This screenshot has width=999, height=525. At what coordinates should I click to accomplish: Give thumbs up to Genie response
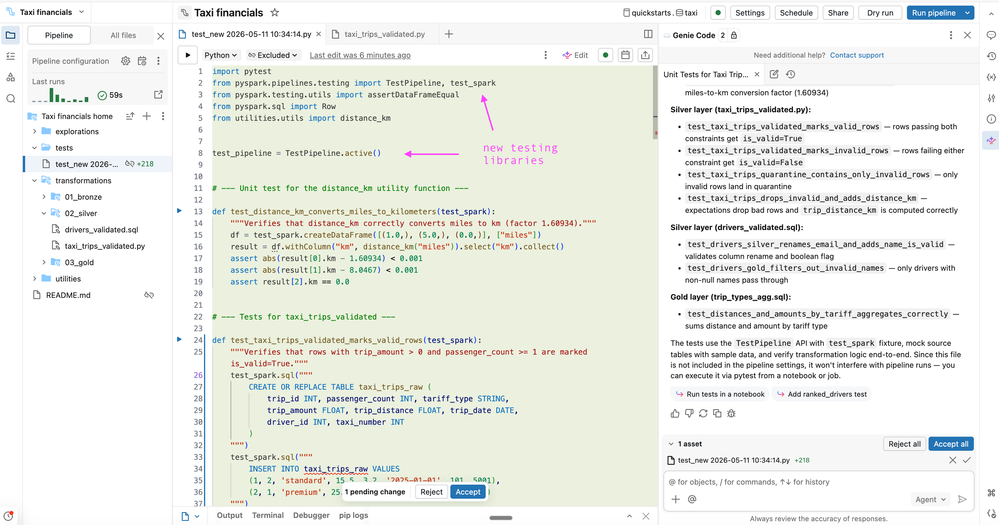[x=675, y=414]
